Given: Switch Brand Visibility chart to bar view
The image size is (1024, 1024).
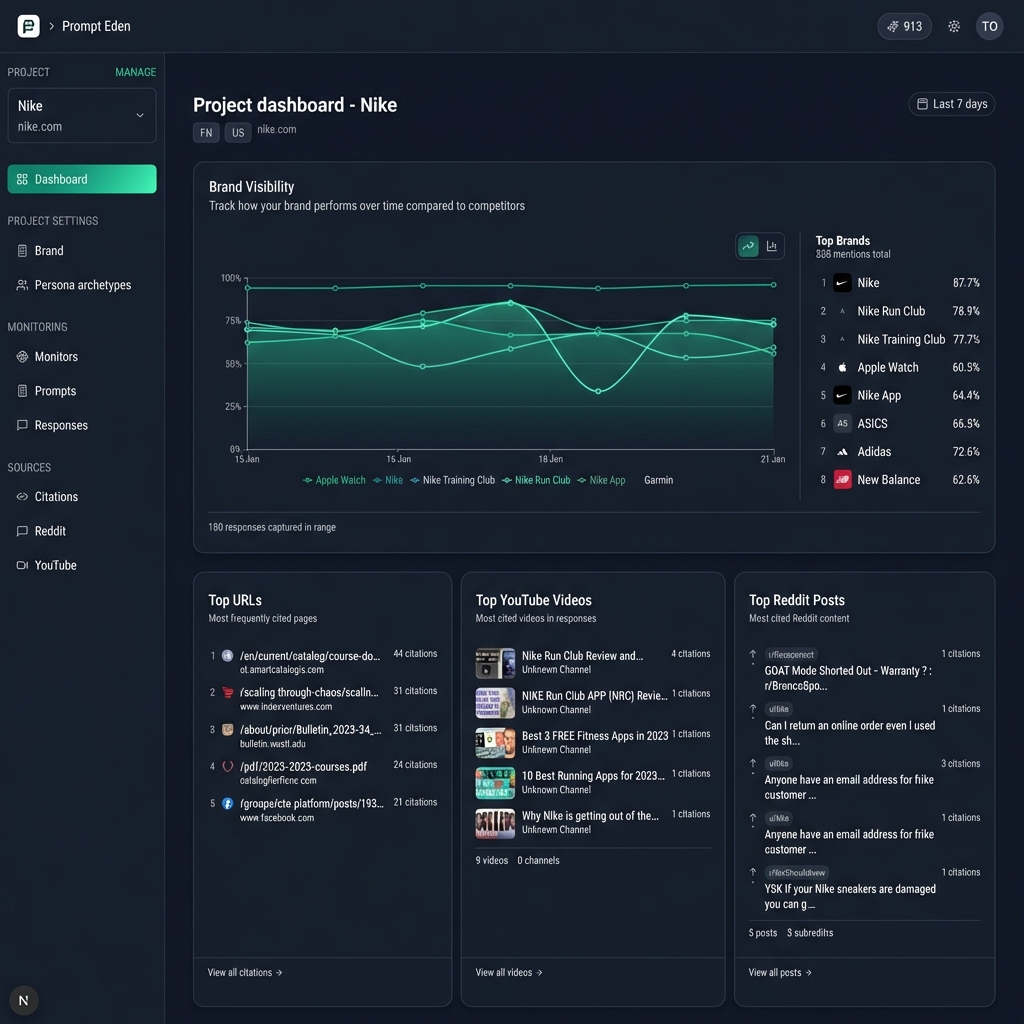Looking at the screenshot, I should [770, 245].
